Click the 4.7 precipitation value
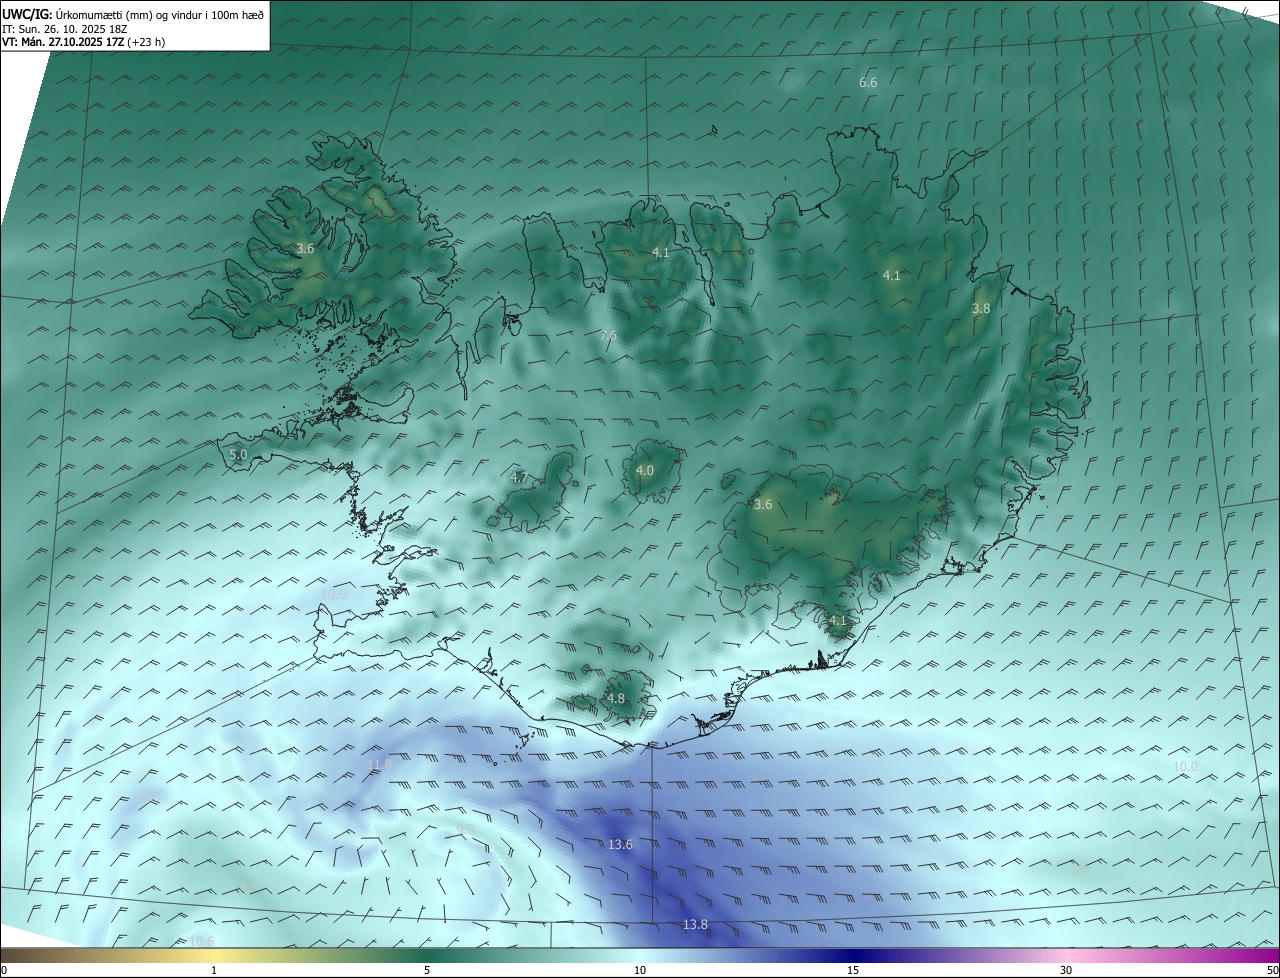The height and width of the screenshot is (978, 1280). 519,478
